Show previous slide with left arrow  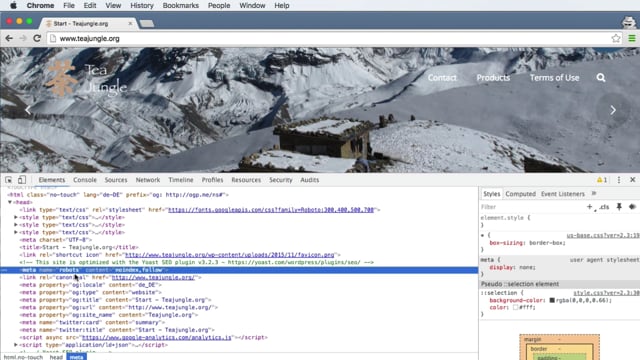tap(28, 110)
